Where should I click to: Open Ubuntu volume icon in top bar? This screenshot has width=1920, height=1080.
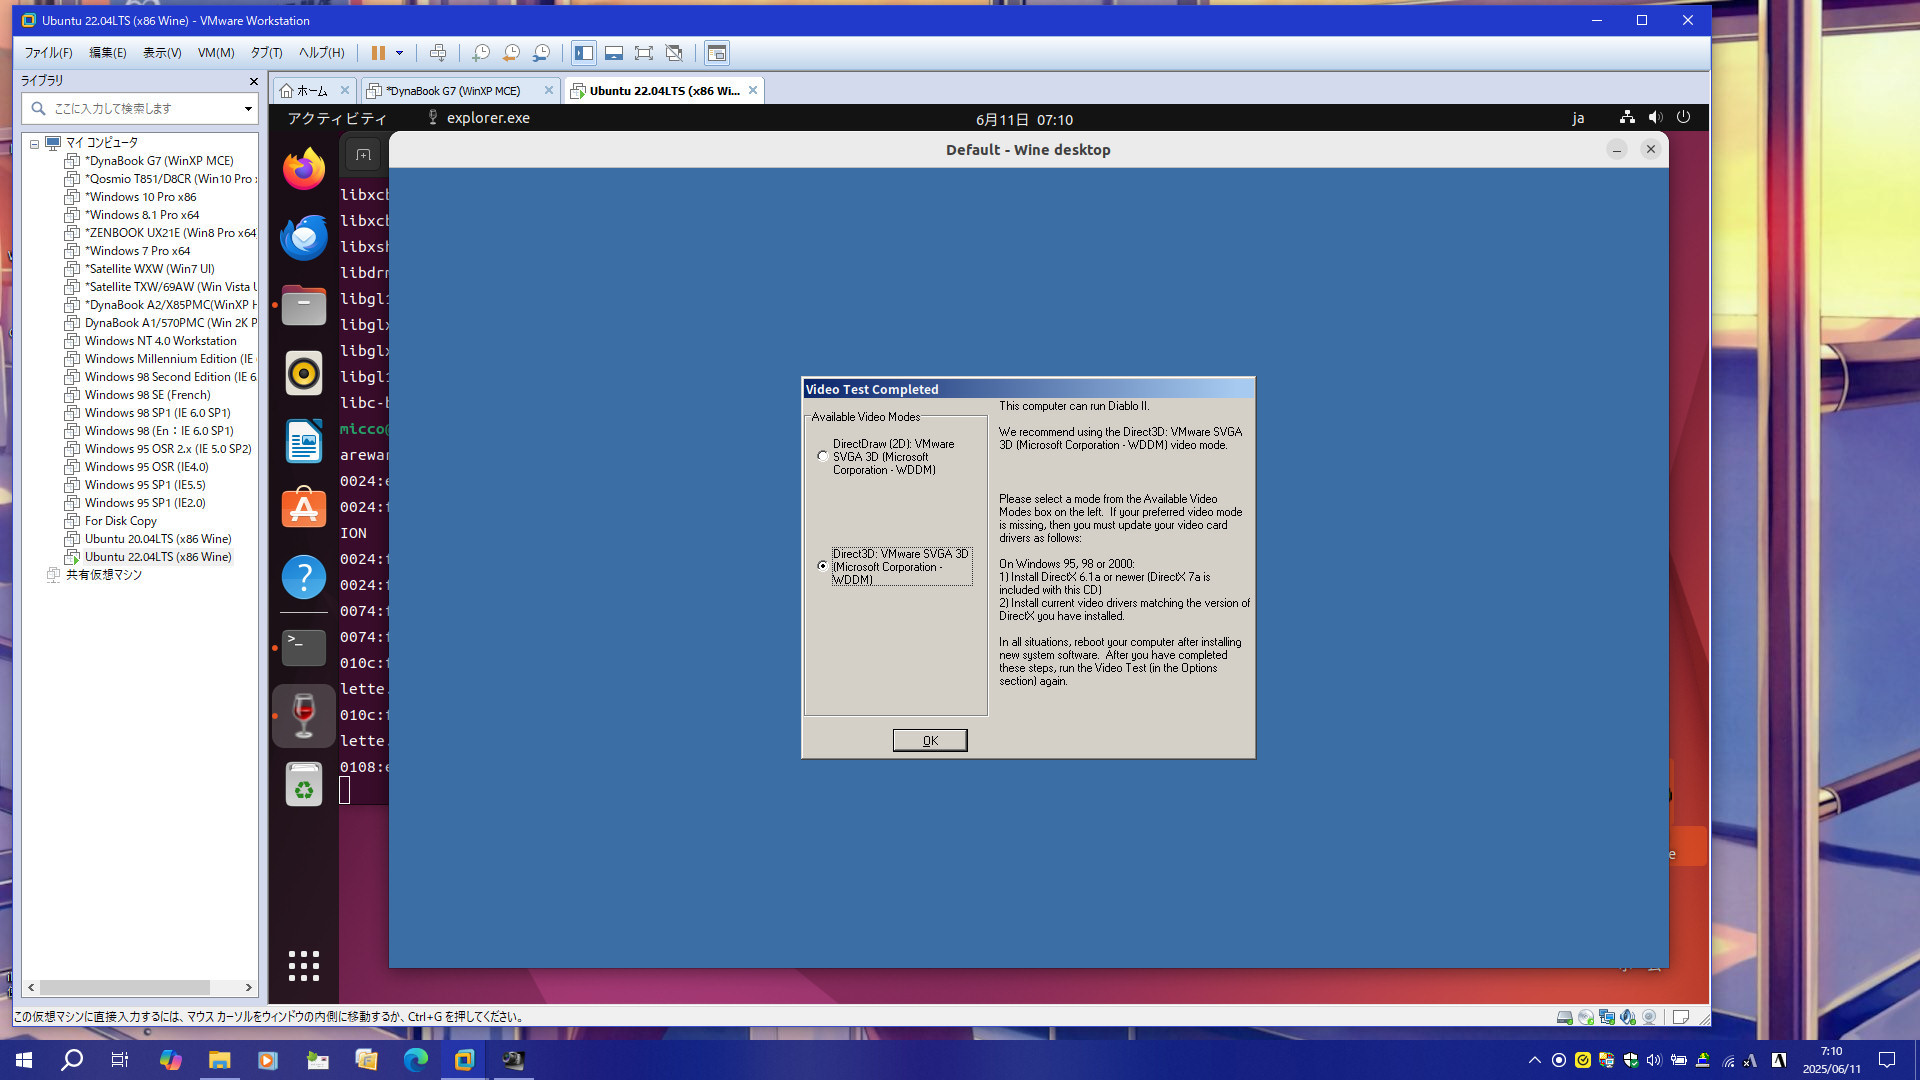(x=1655, y=117)
